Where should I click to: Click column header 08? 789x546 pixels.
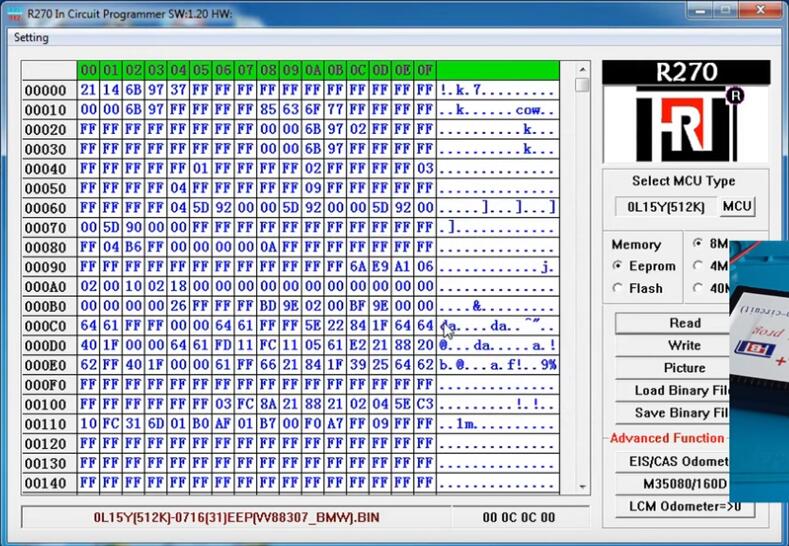click(268, 70)
